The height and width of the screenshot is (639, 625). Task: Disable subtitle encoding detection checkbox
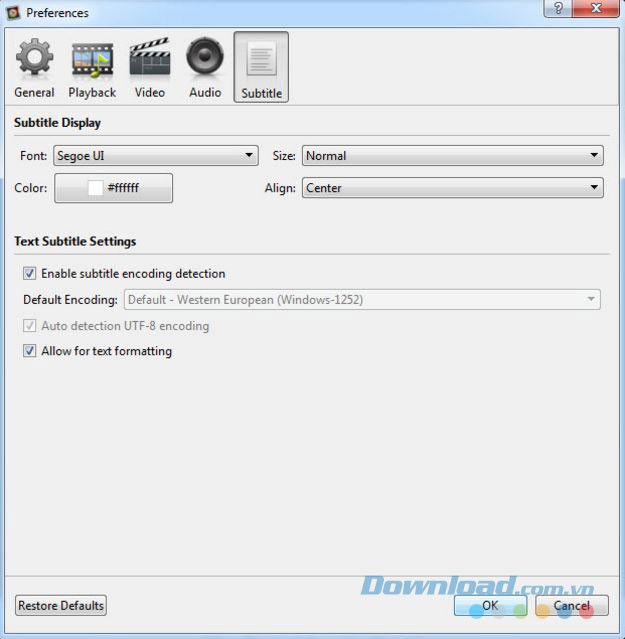30,273
